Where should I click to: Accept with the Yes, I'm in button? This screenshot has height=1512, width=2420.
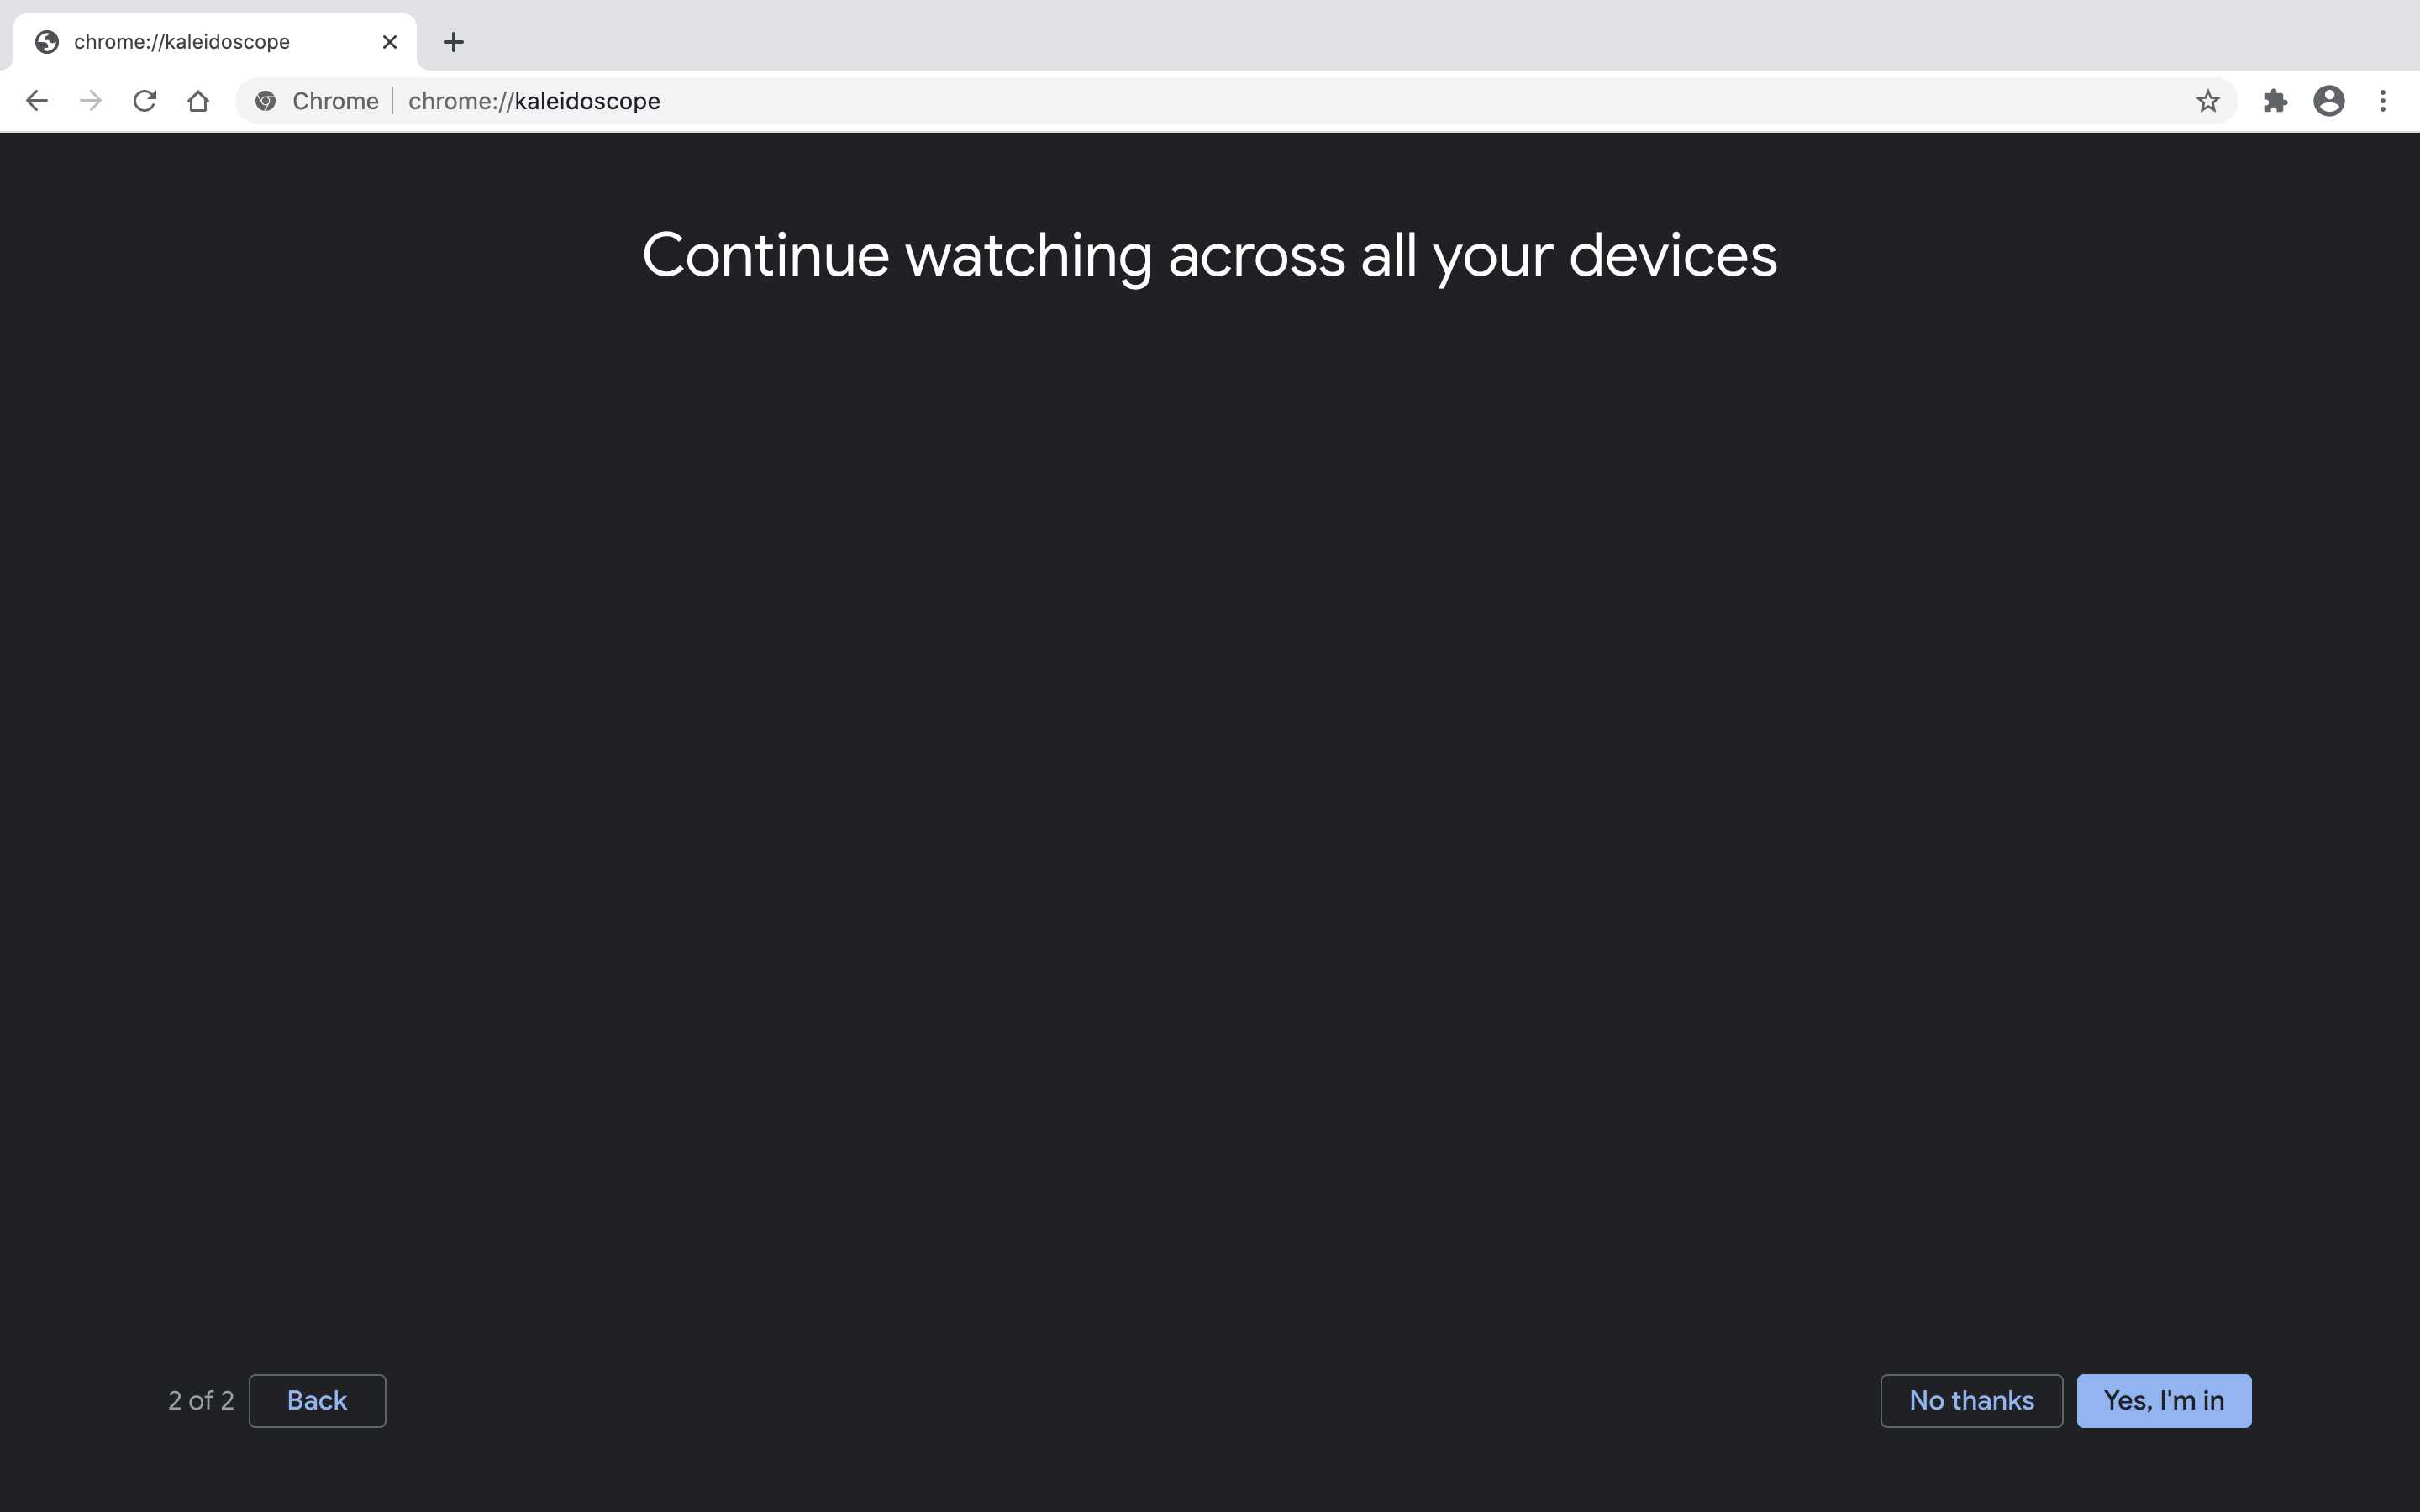point(2164,1400)
